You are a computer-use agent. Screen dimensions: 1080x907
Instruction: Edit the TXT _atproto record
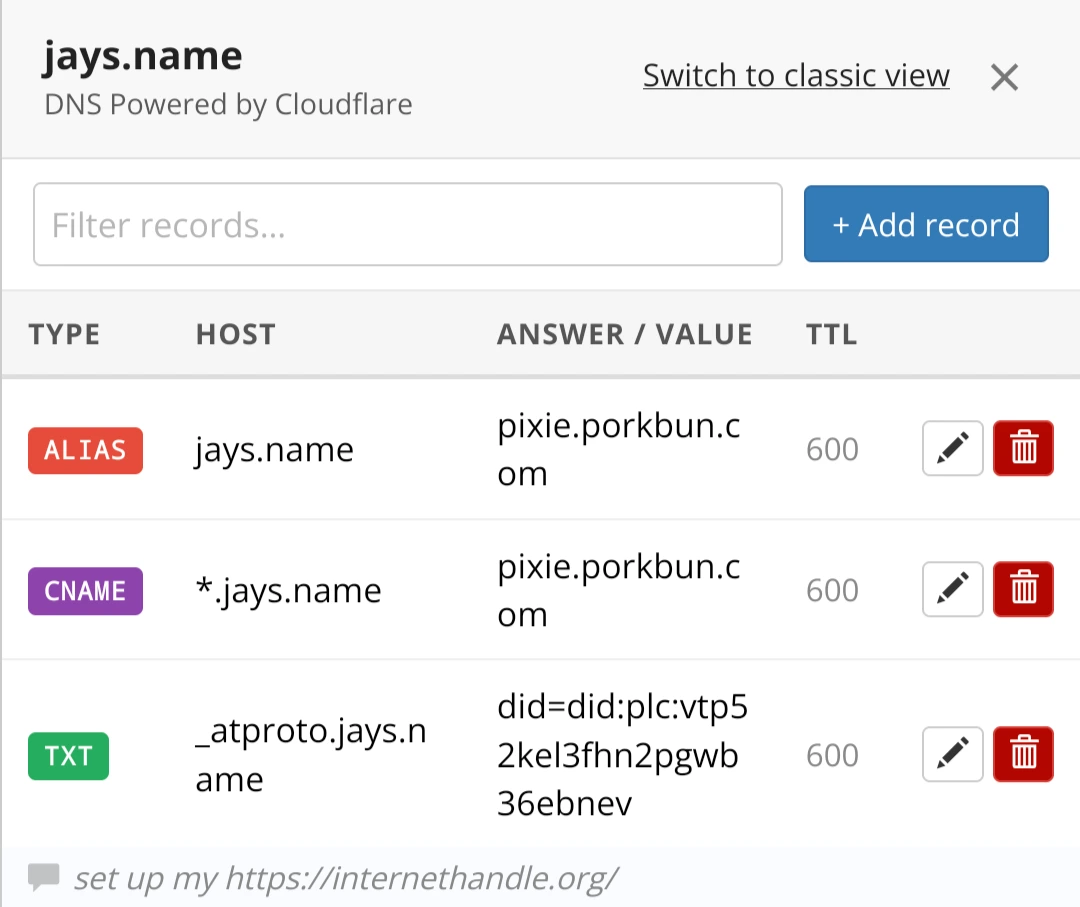click(x=952, y=754)
